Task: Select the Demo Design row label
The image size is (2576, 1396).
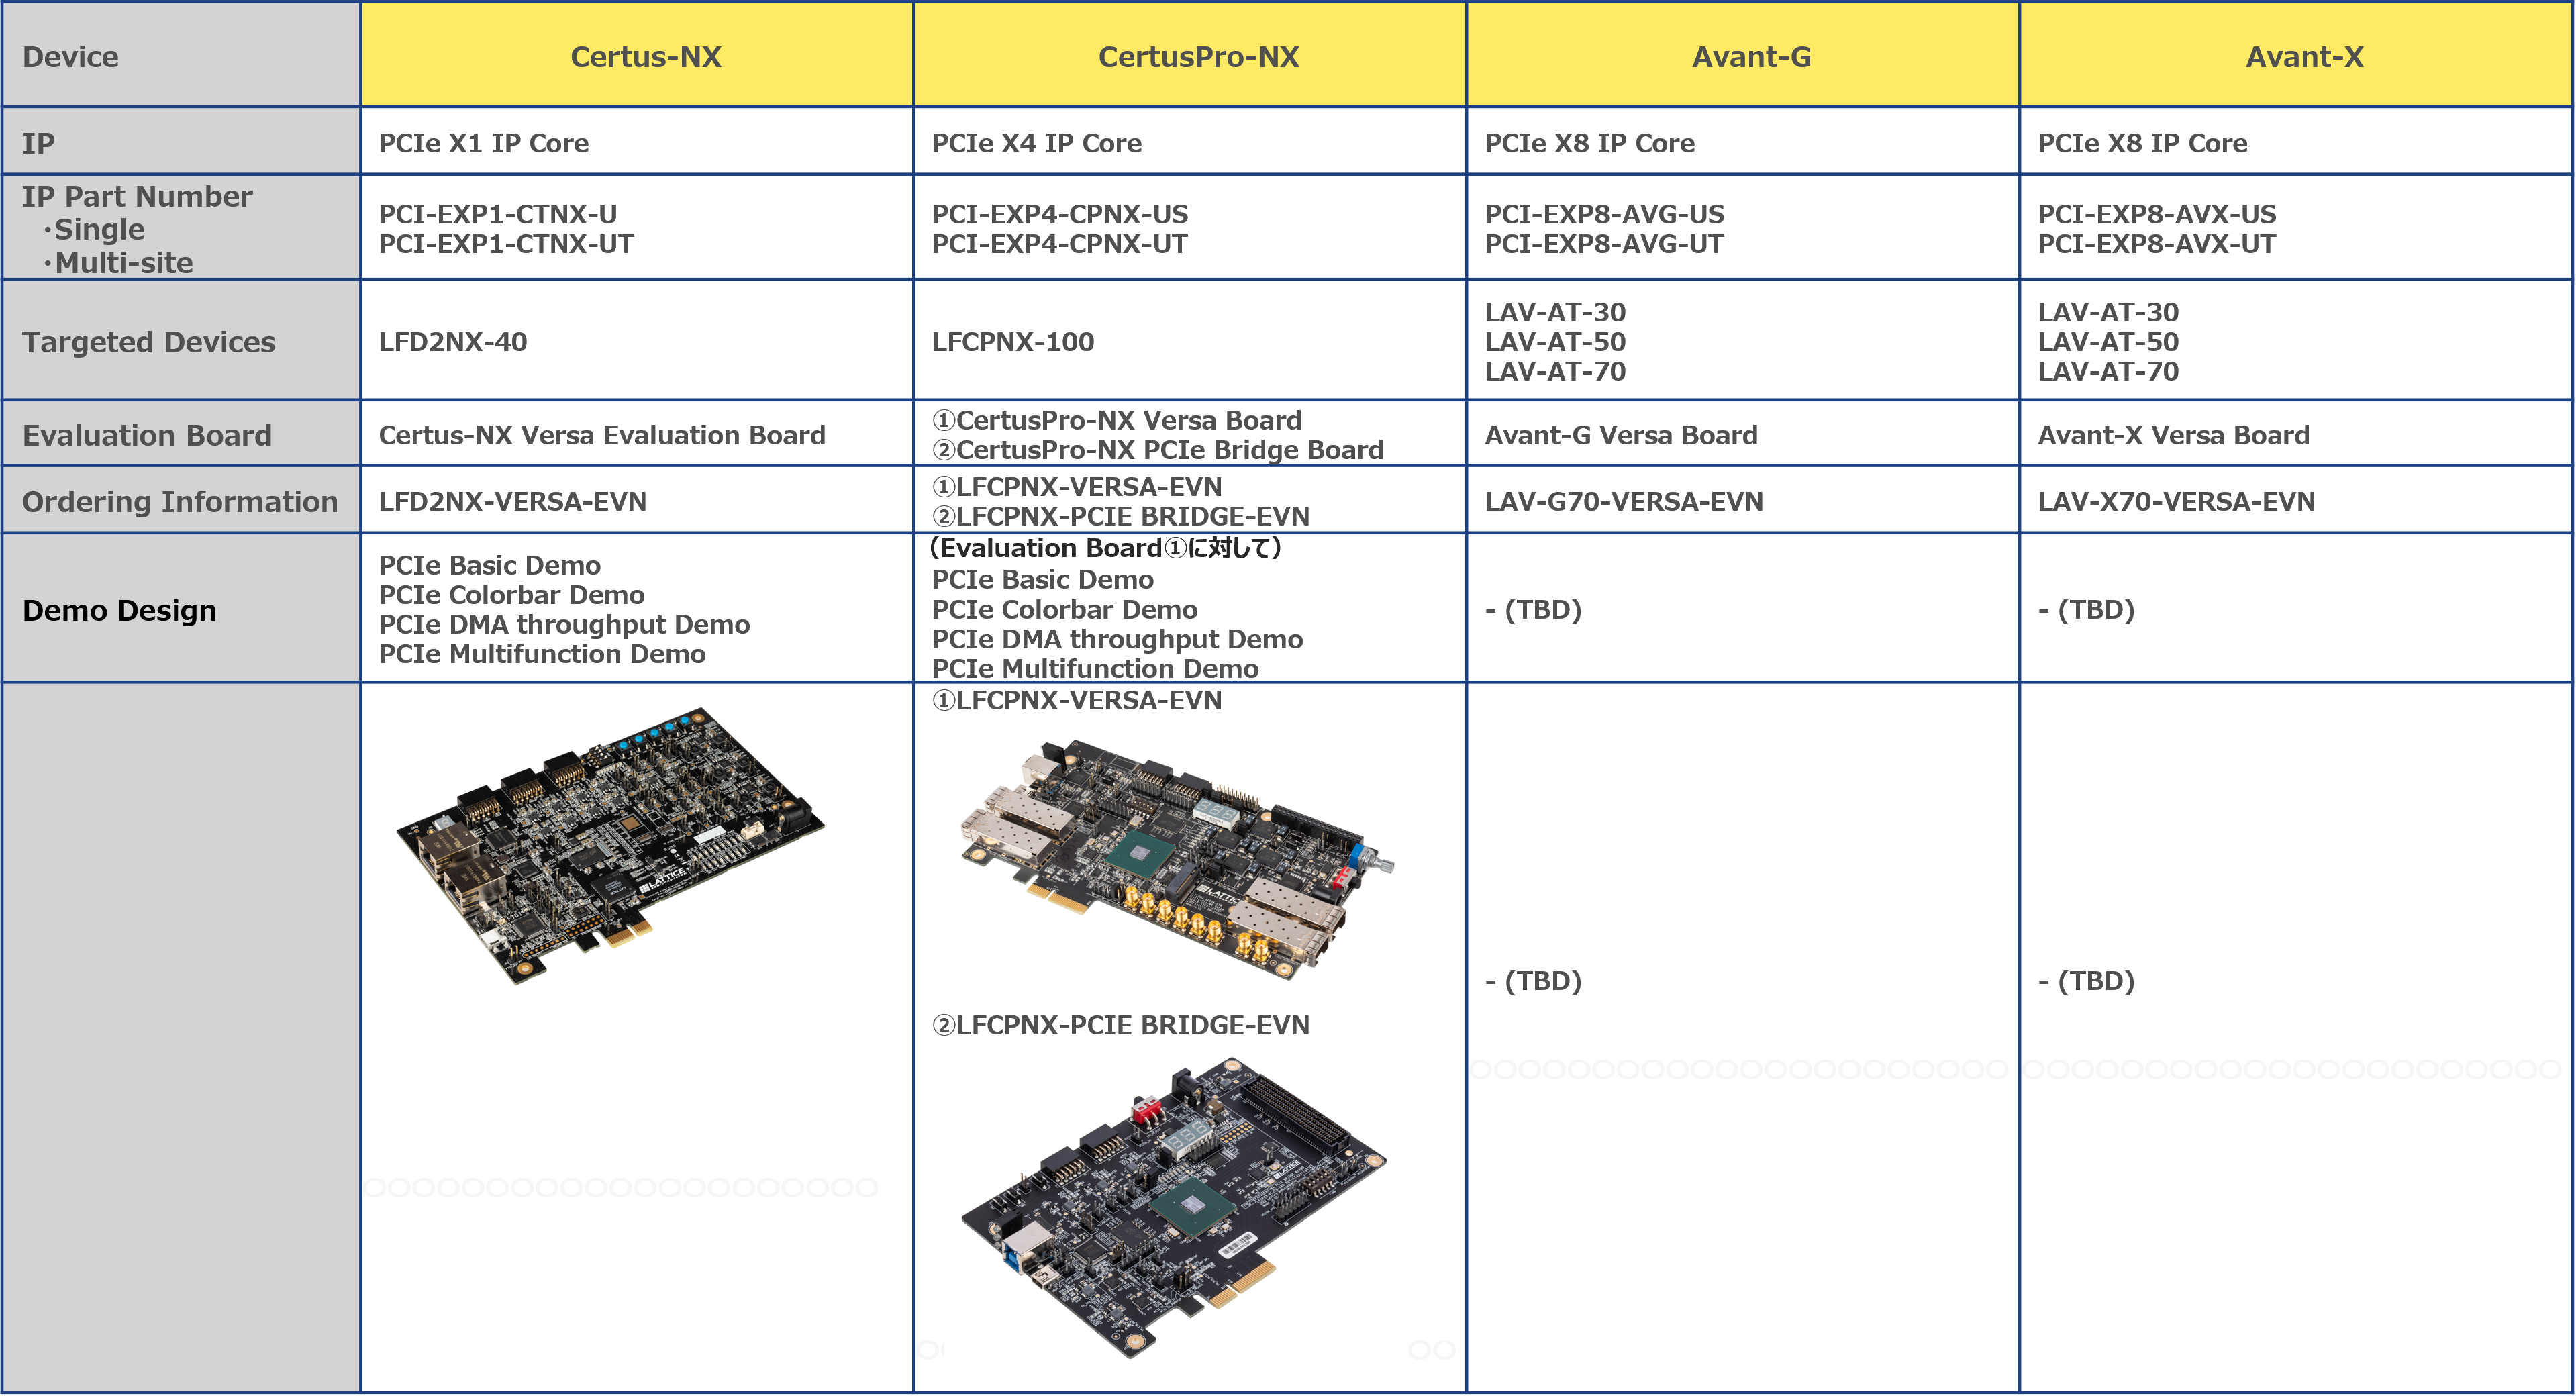Action: pyautogui.click(x=119, y=610)
